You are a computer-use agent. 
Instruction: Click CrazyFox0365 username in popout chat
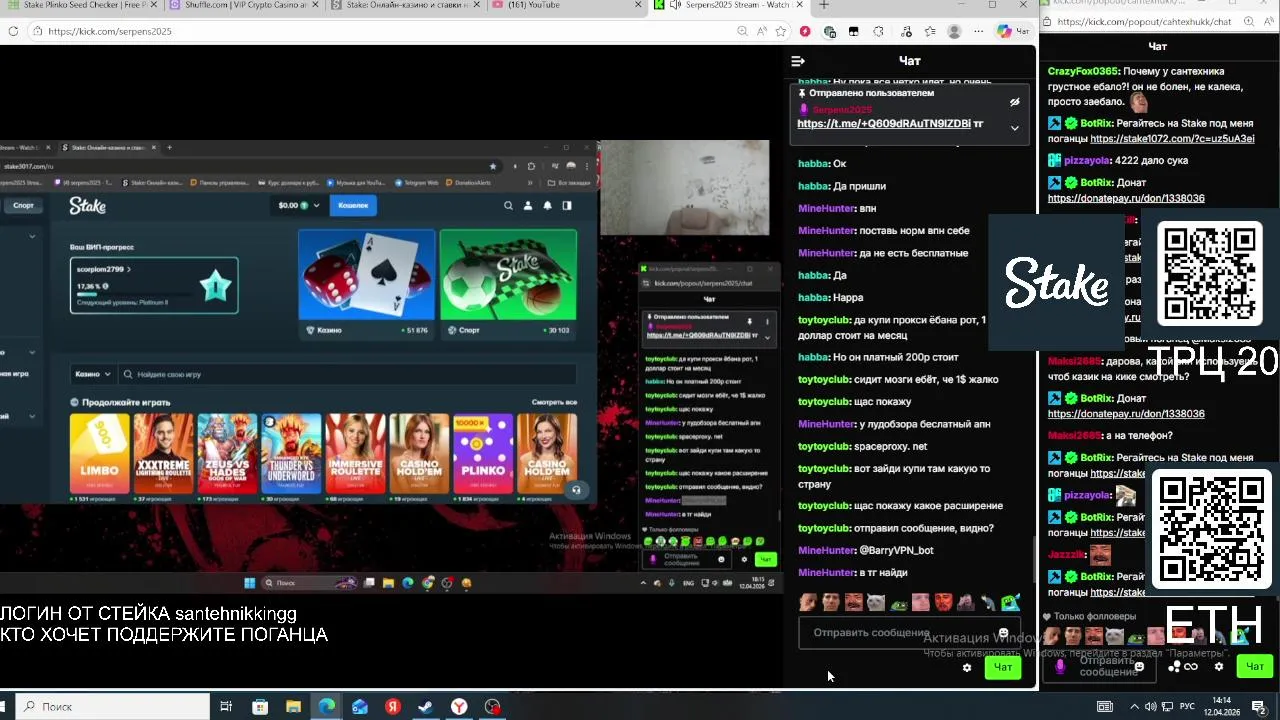[x=1083, y=71]
